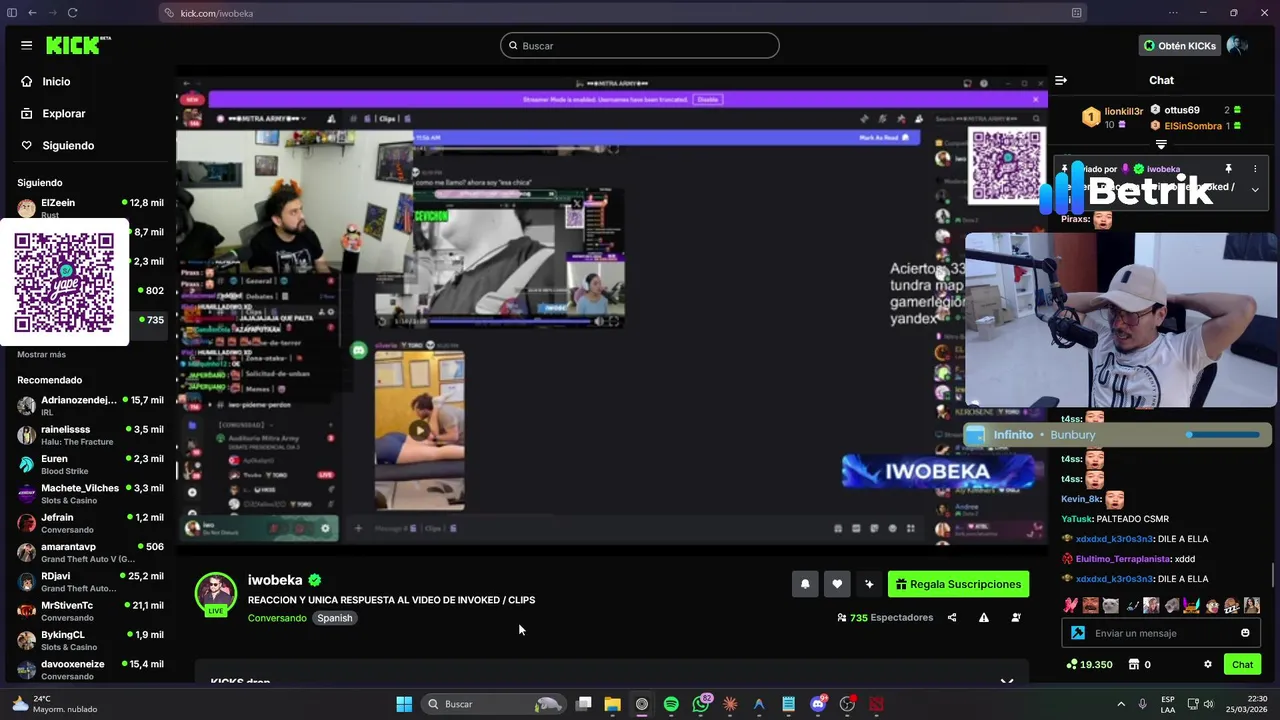Screen dimensions: 1280x720
Task: Open reader view icon in address bar
Action: 1076,13
